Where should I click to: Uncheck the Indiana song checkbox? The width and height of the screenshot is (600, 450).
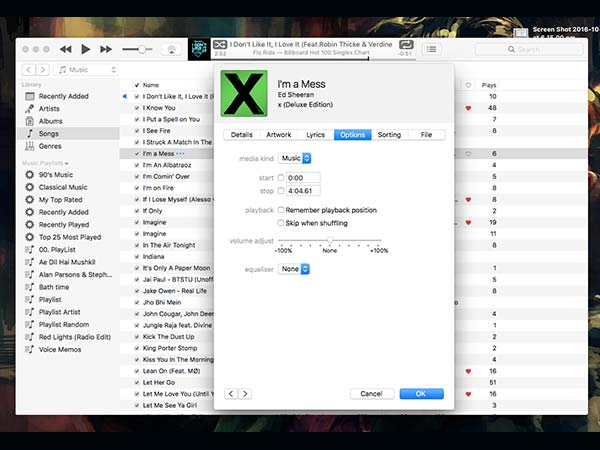coord(137,257)
